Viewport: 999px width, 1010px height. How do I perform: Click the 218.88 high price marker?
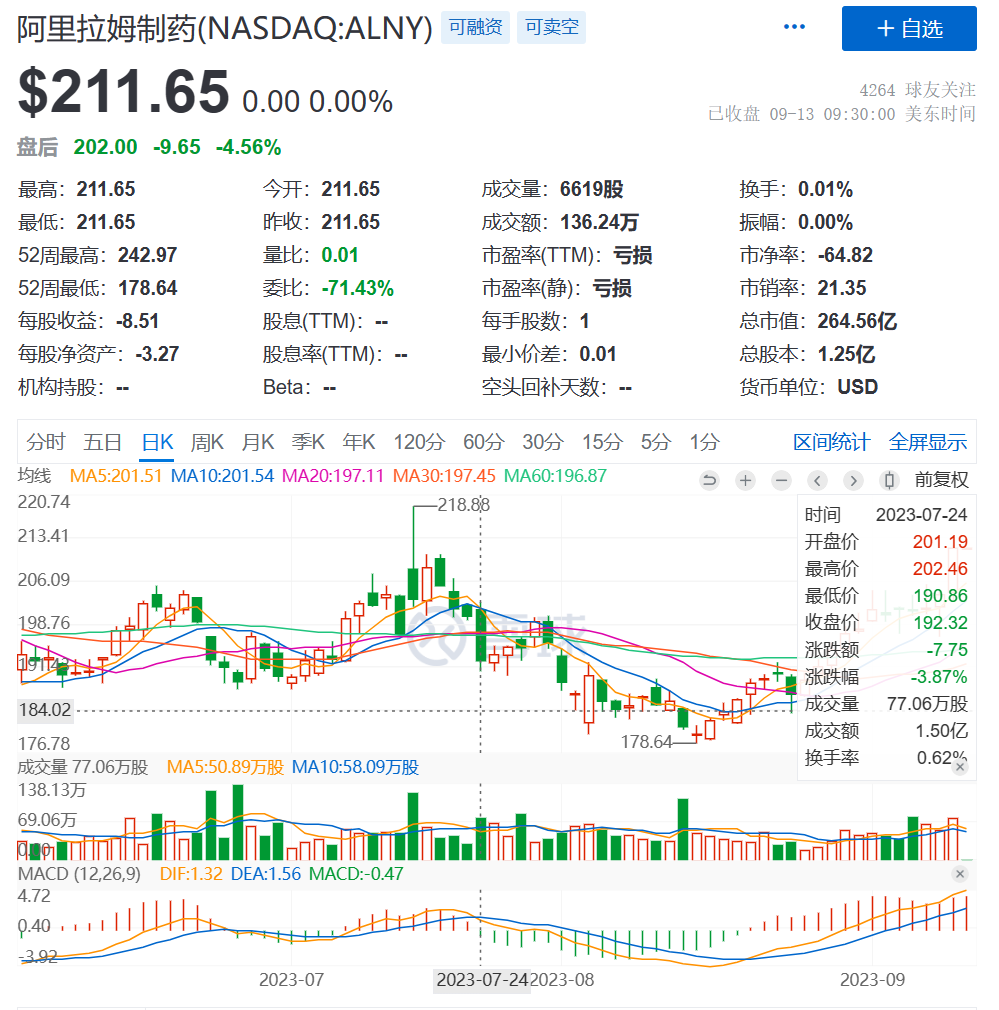tap(464, 505)
